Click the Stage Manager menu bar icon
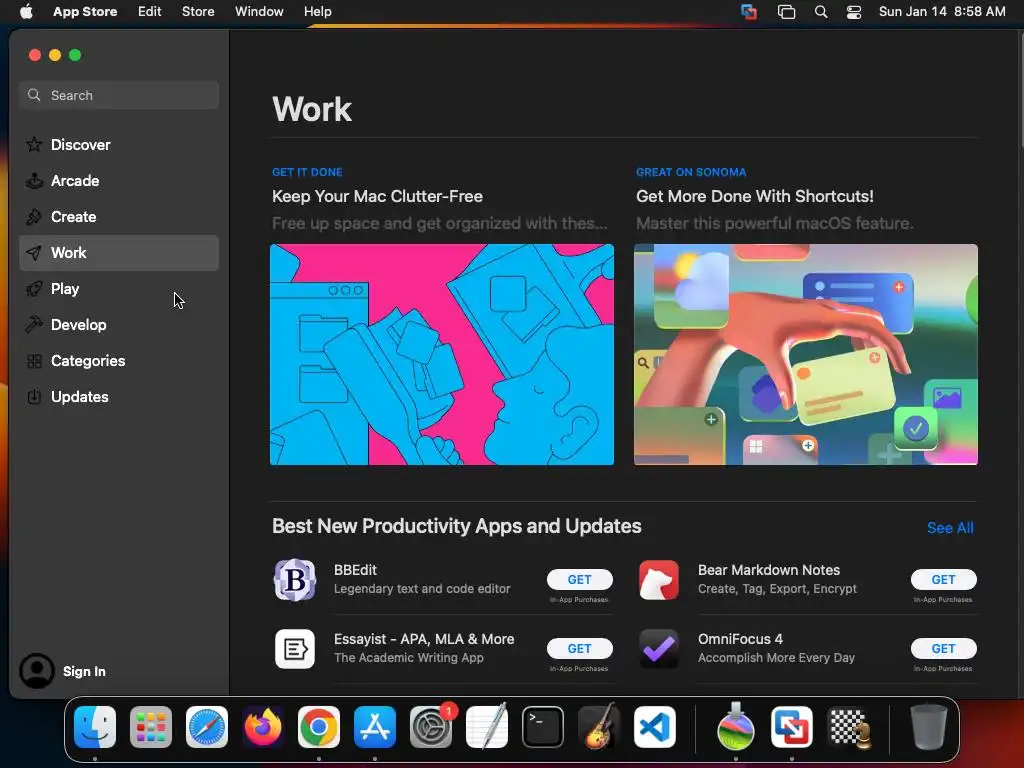Screen dimensions: 1024x768 786,12
